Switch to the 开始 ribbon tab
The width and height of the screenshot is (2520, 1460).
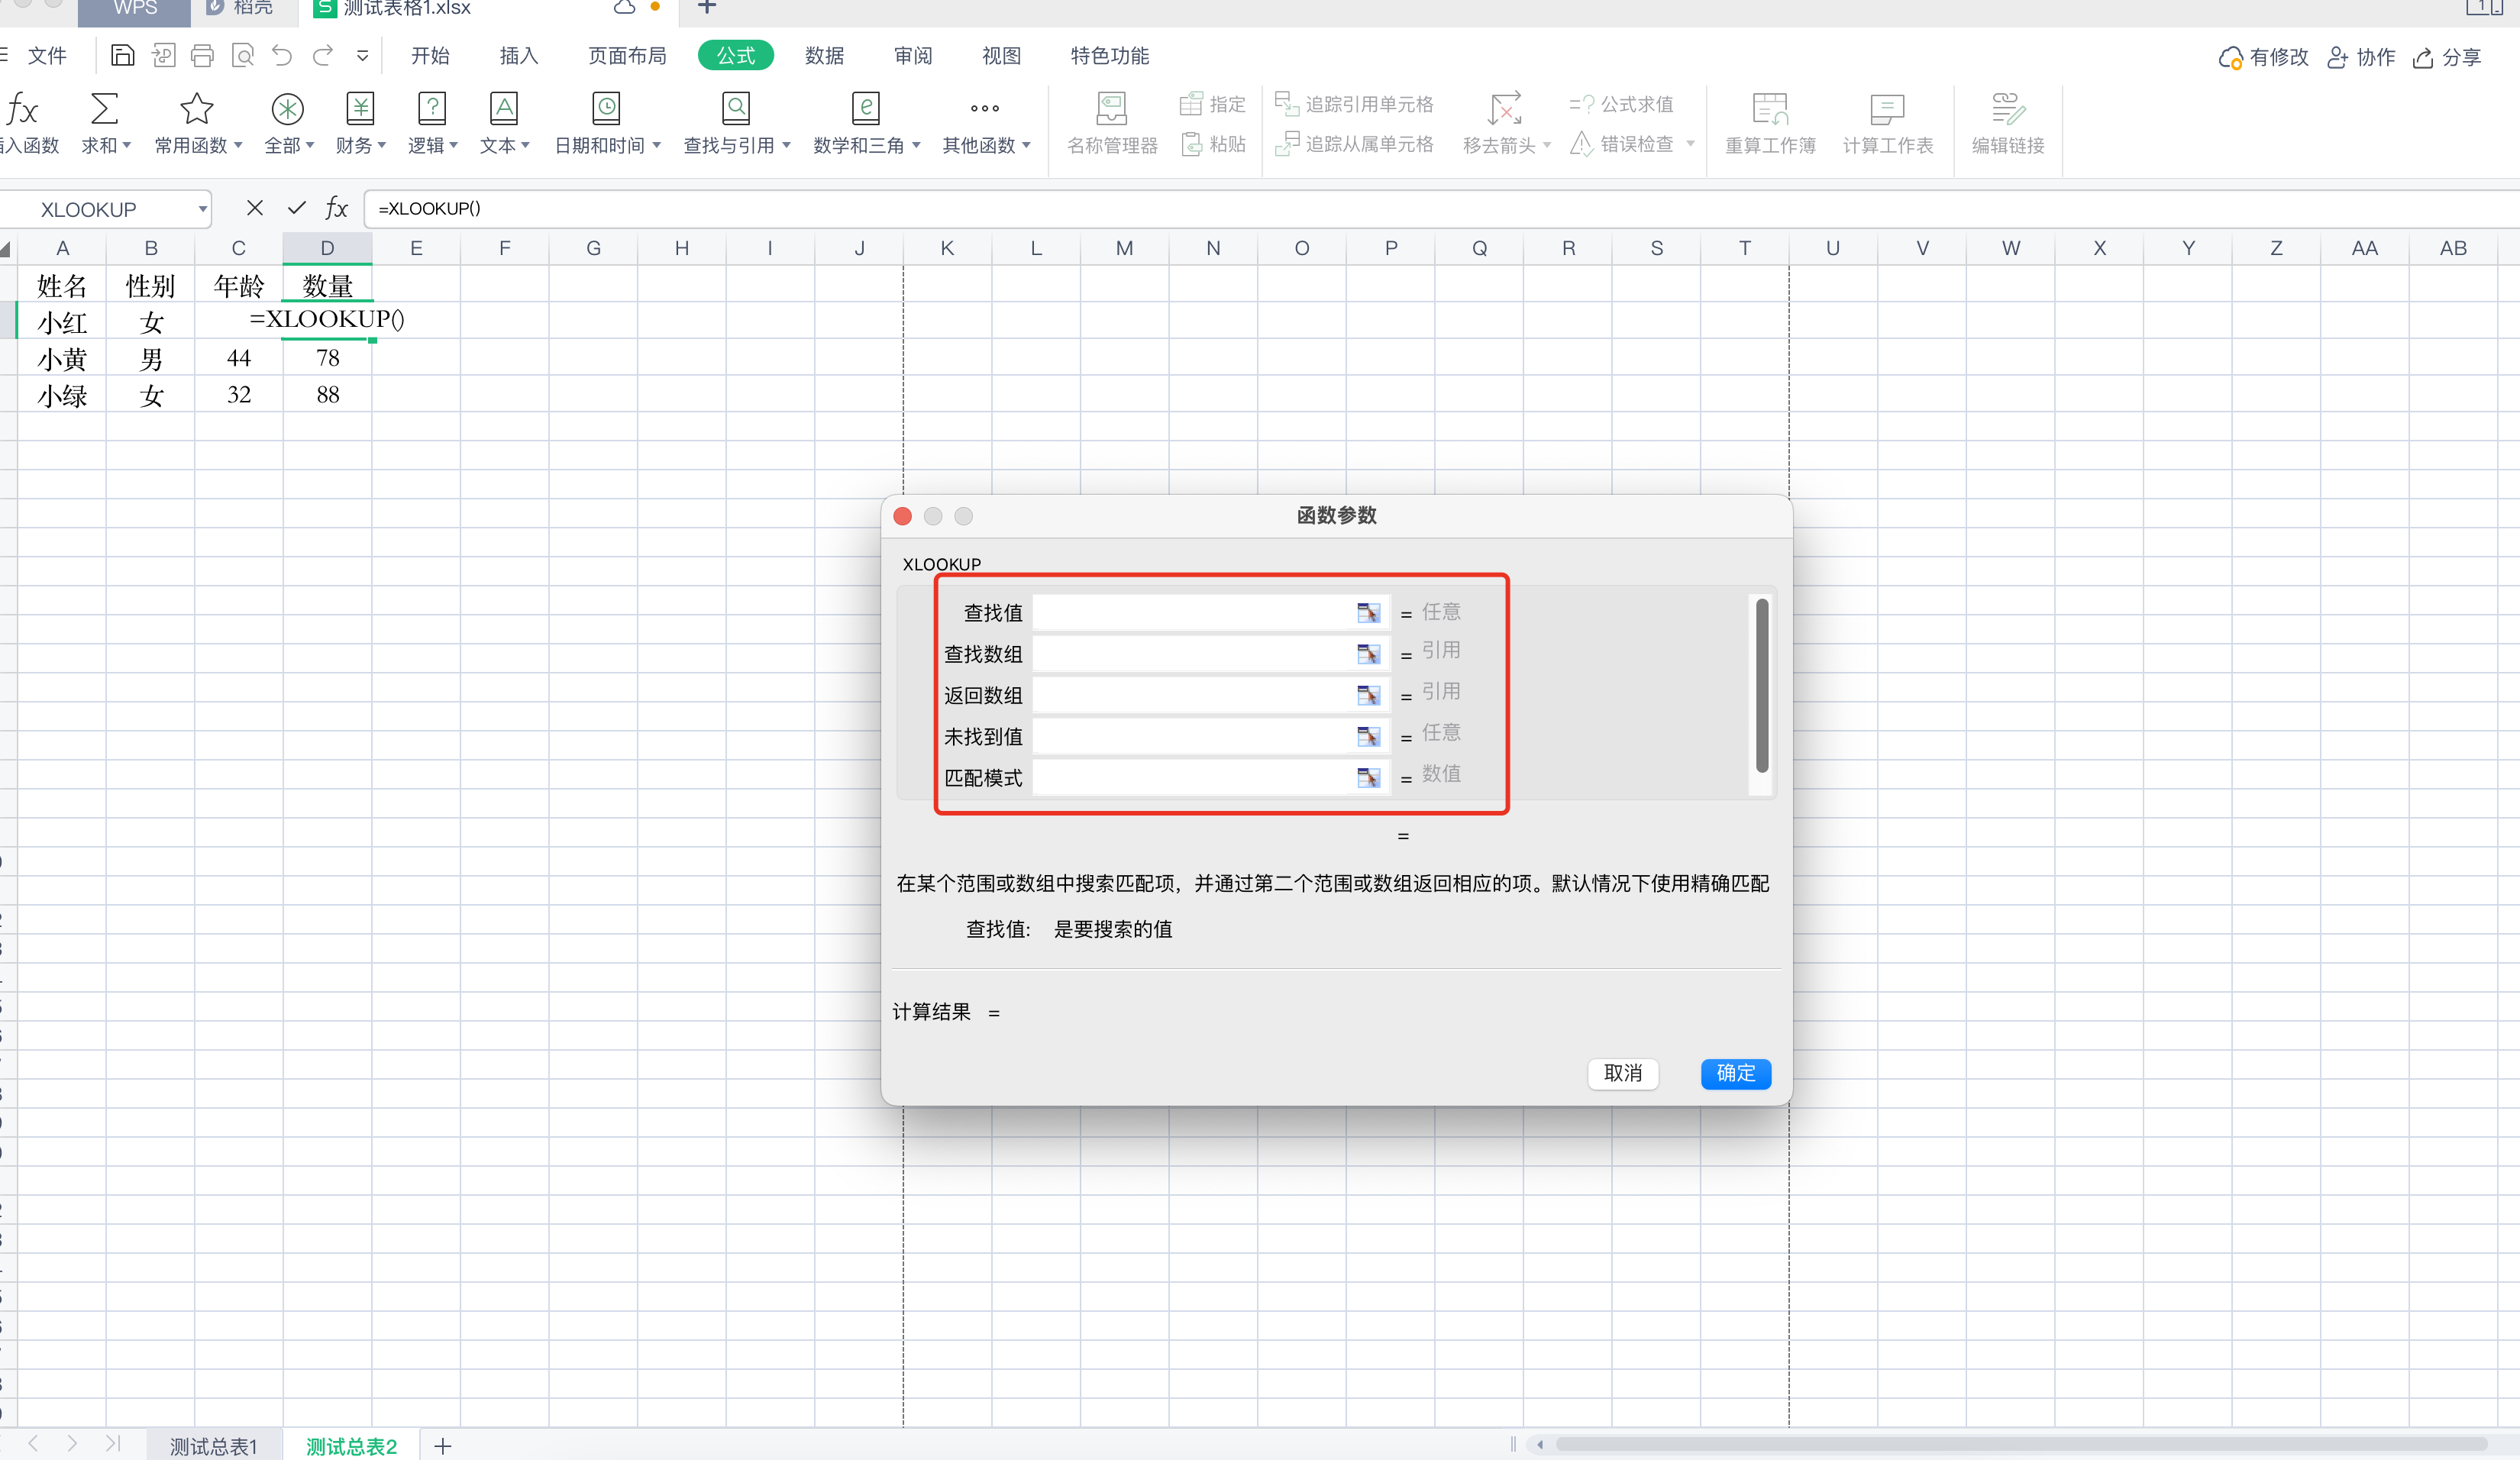click(x=430, y=56)
